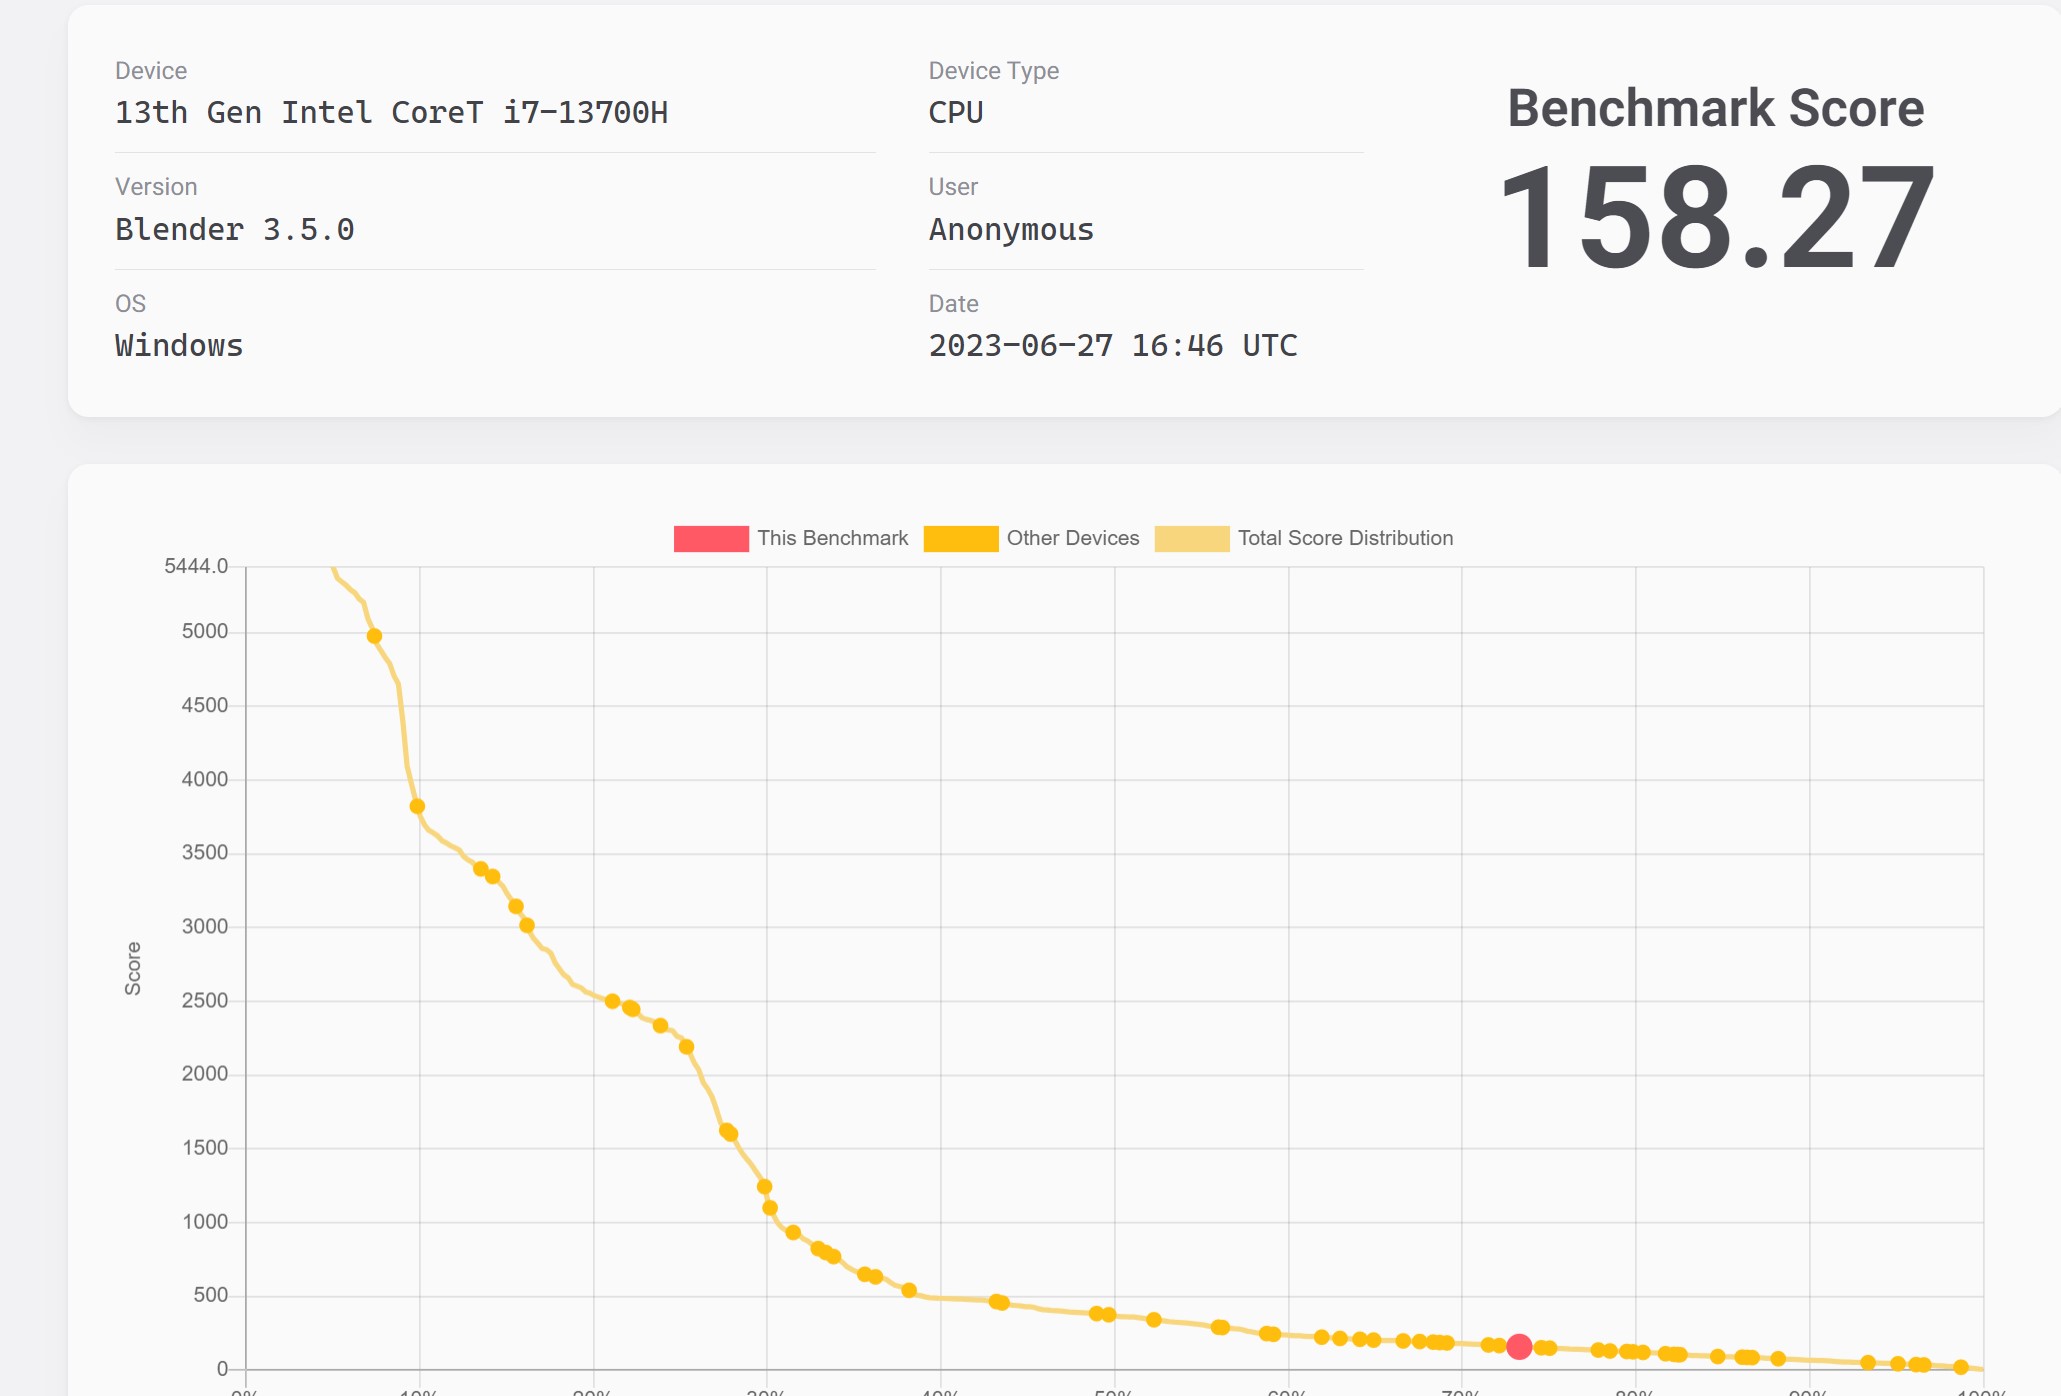This screenshot has width=2061, height=1396.
Task: Select the topmost orange point near score 5000
Action: (x=374, y=636)
